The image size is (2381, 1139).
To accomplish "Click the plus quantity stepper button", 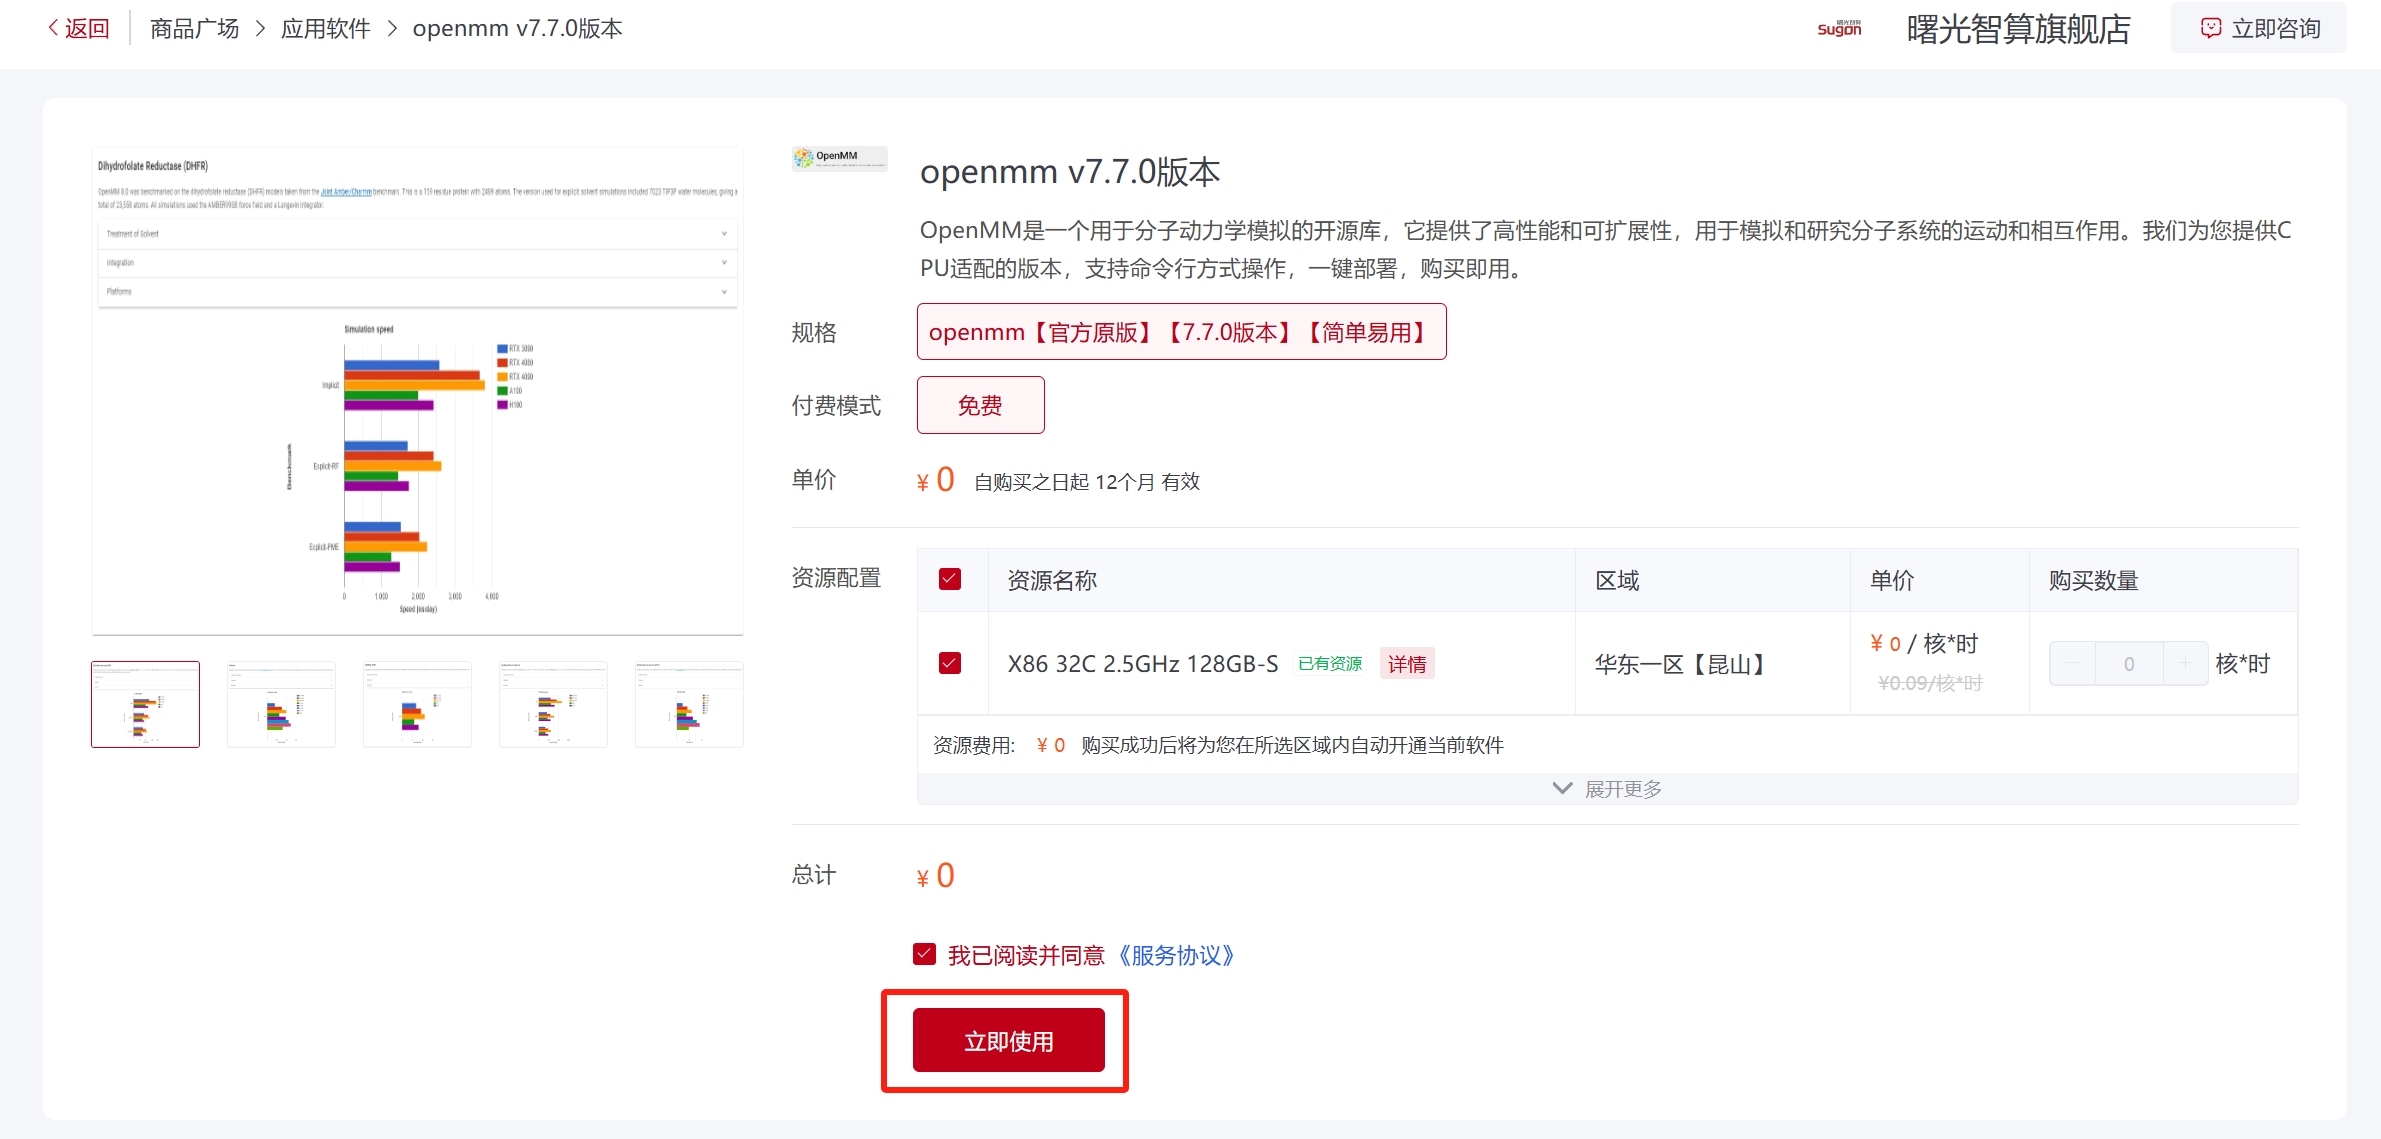I will click(x=2185, y=664).
